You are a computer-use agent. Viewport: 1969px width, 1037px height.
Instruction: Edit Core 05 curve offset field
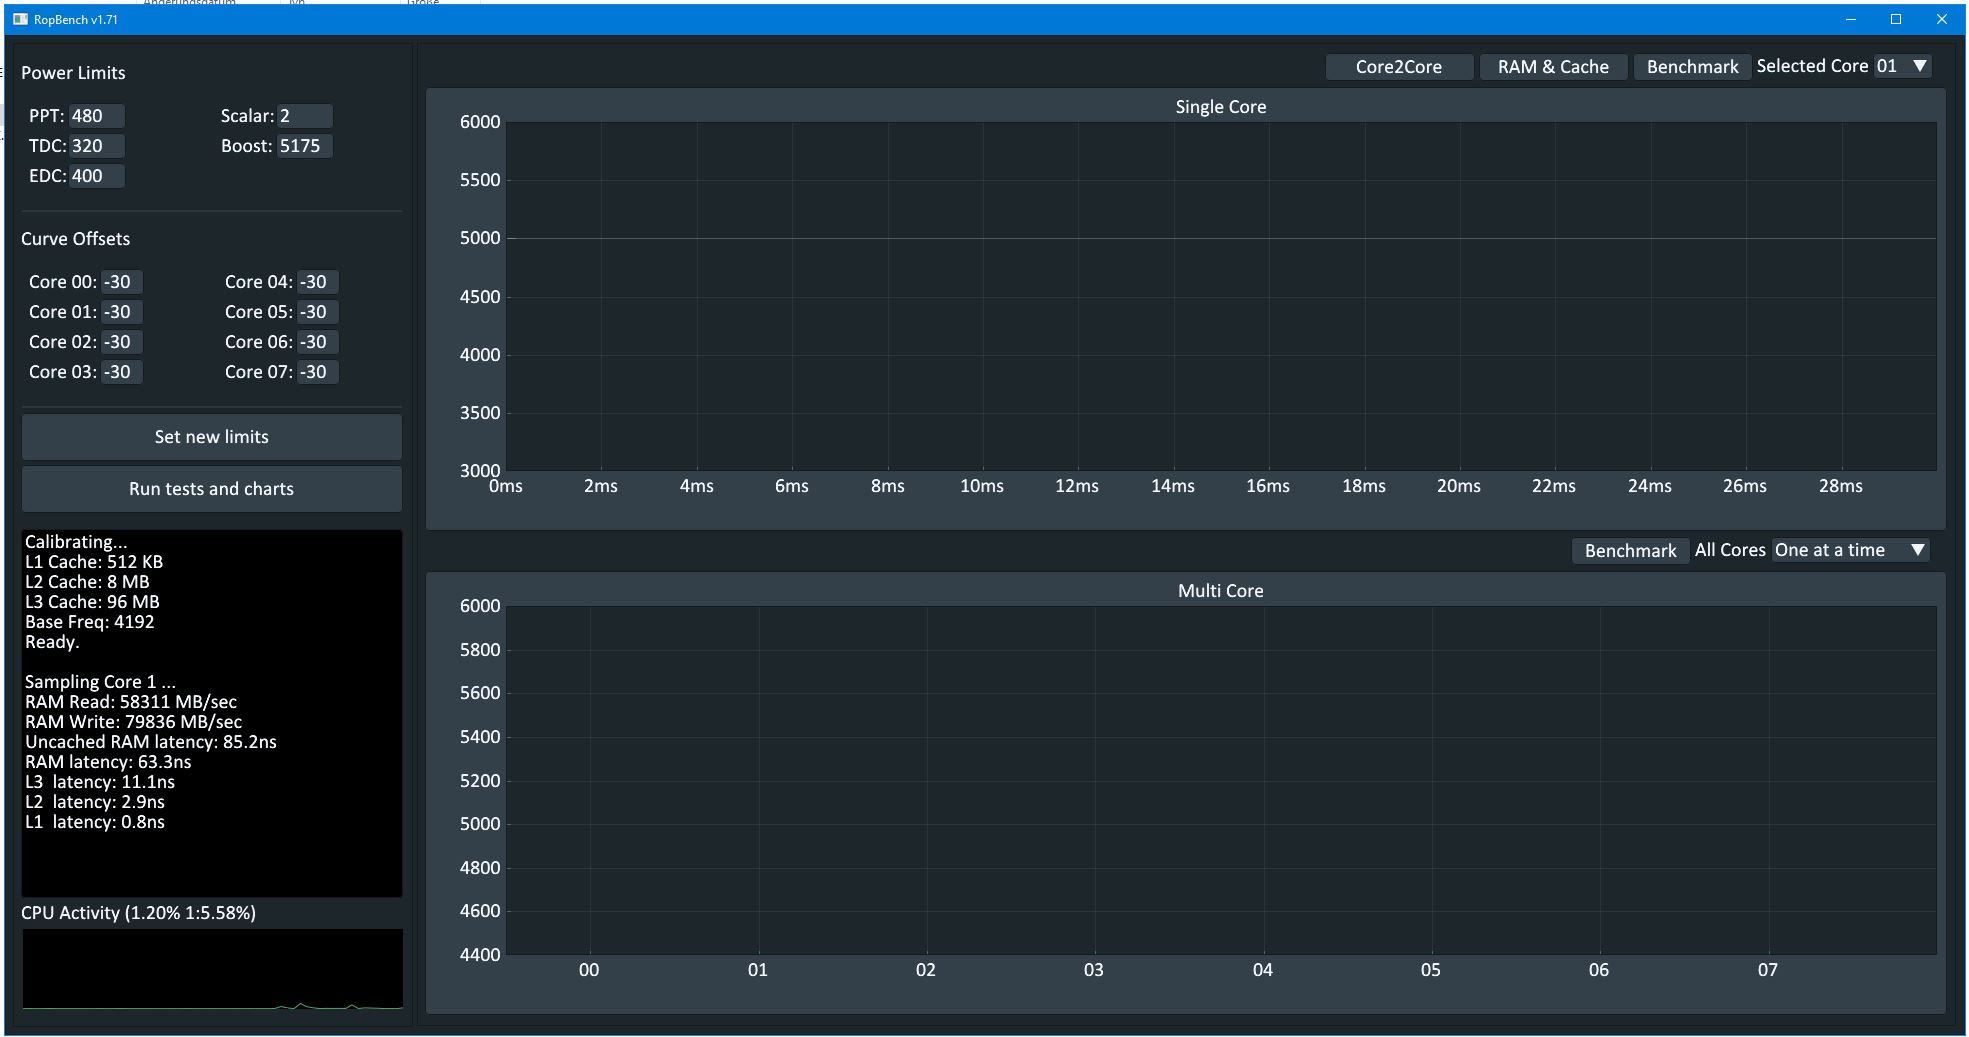[x=318, y=312]
